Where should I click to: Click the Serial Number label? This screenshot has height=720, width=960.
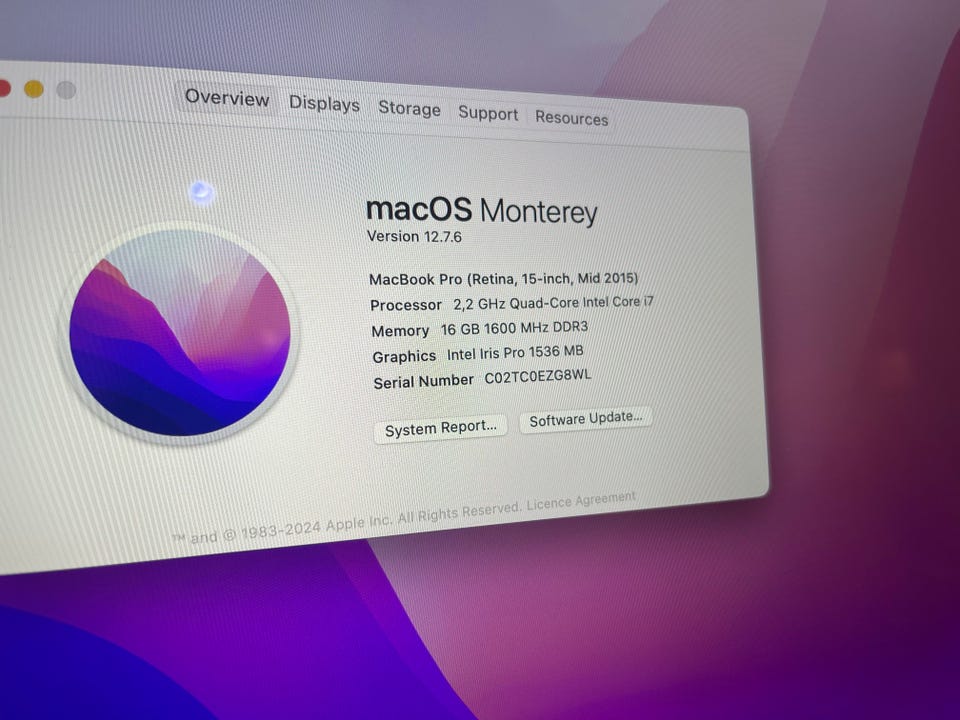(423, 381)
